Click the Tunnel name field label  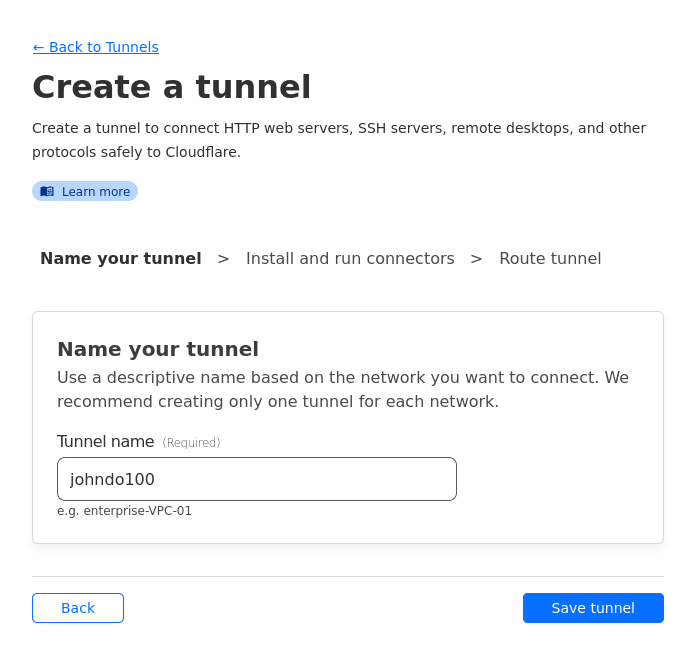[x=105, y=441]
